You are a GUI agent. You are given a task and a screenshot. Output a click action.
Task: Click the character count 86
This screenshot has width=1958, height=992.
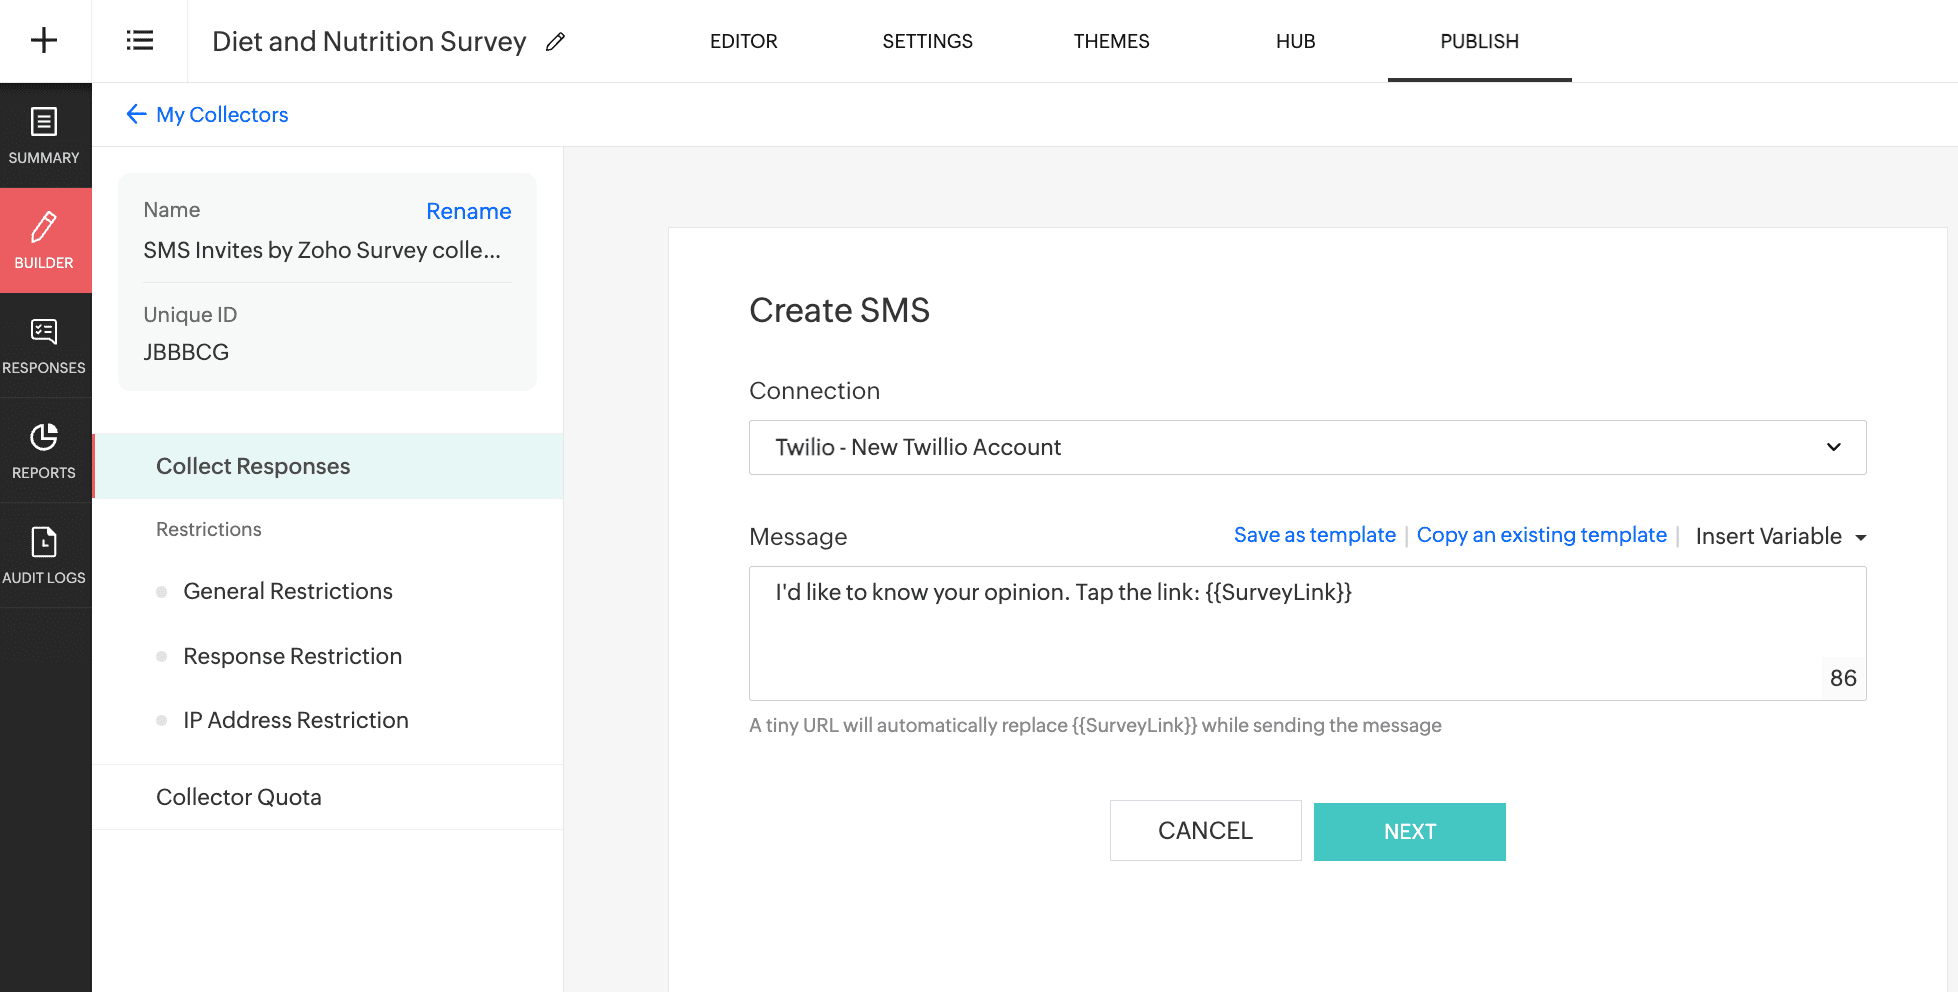1843,678
